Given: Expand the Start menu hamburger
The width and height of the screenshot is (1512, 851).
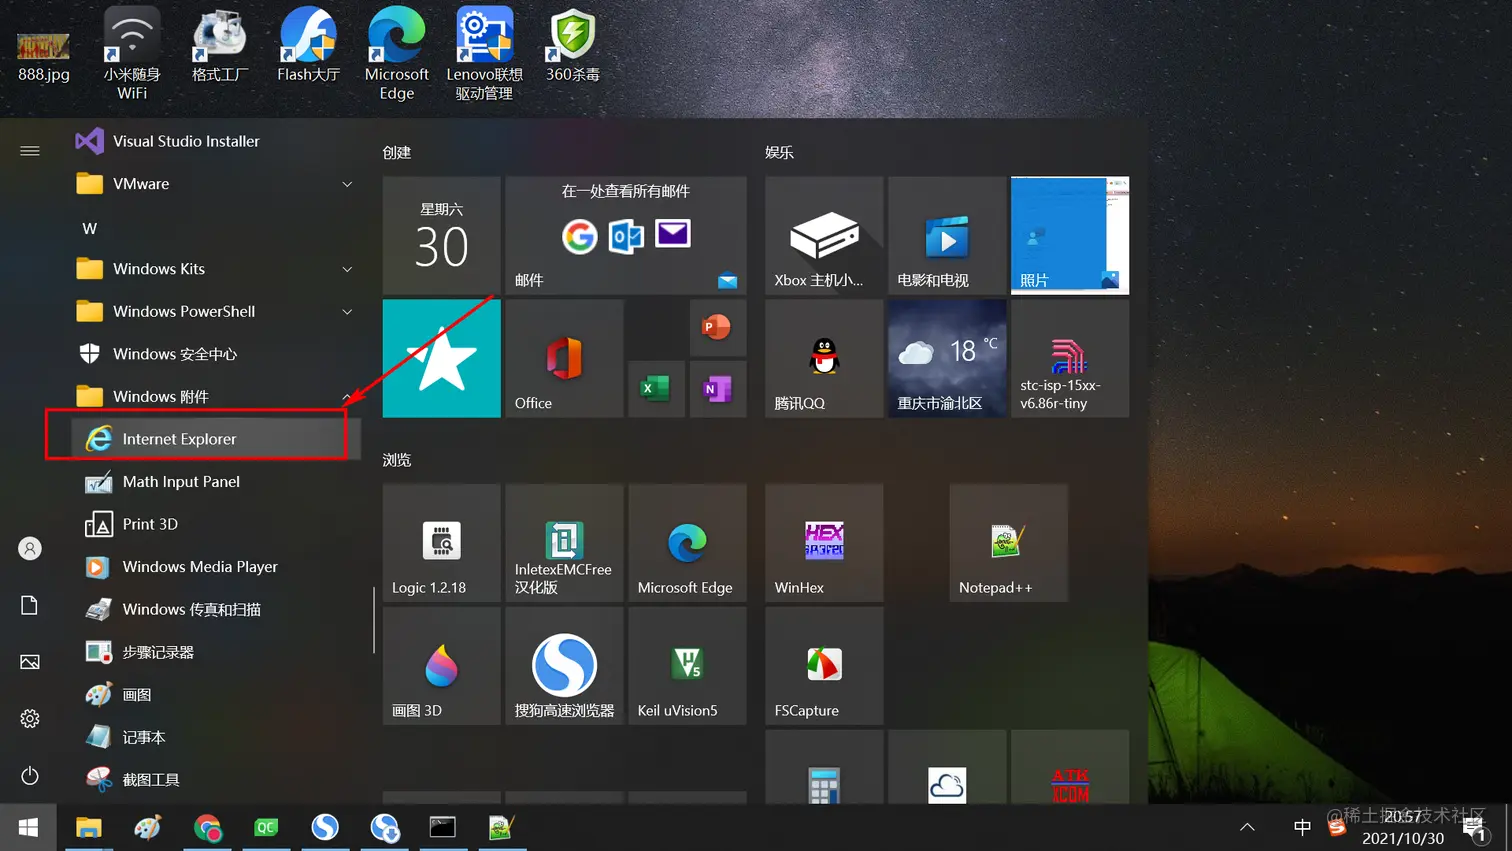Looking at the screenshot, I should pos(30,151).
